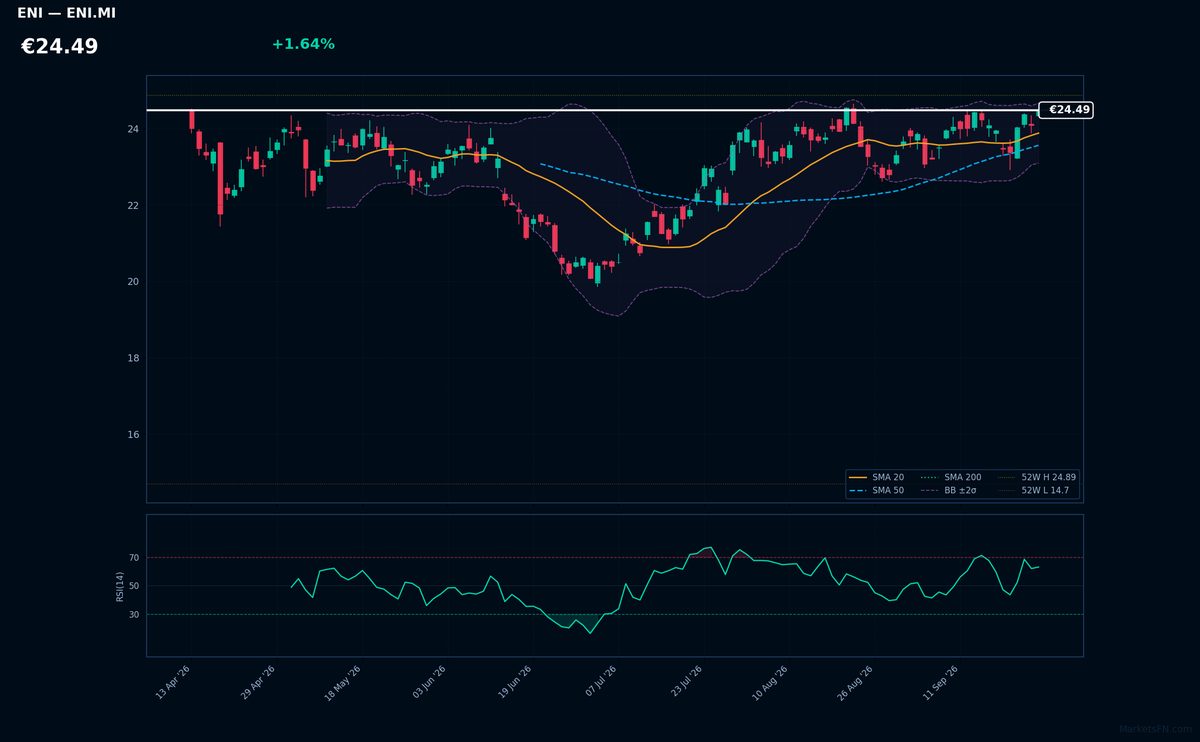Click the 07 Jul '26 date label
The height and width of the screenshot is (742, 1200).
click(600, 682)
